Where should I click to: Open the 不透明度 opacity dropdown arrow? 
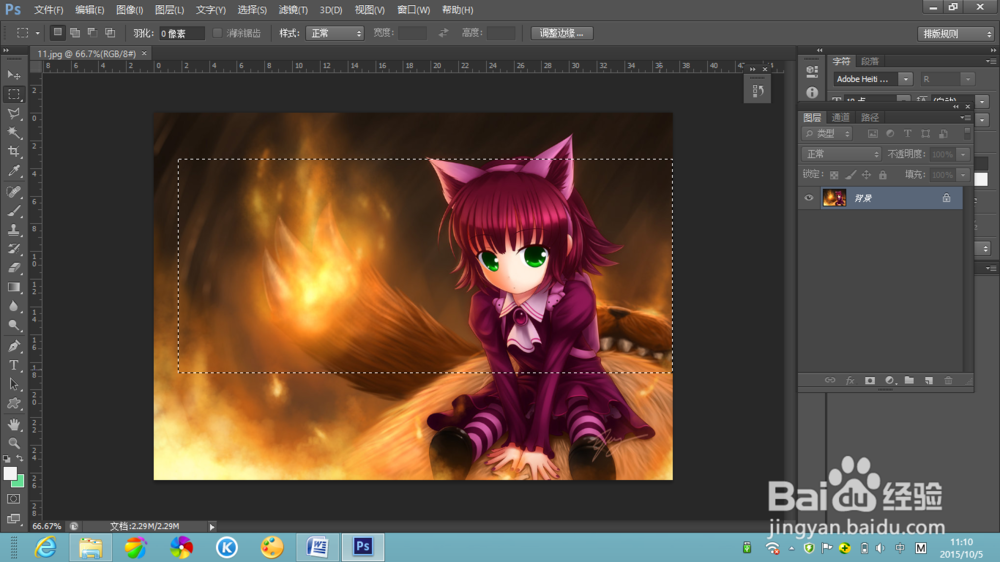963,154
